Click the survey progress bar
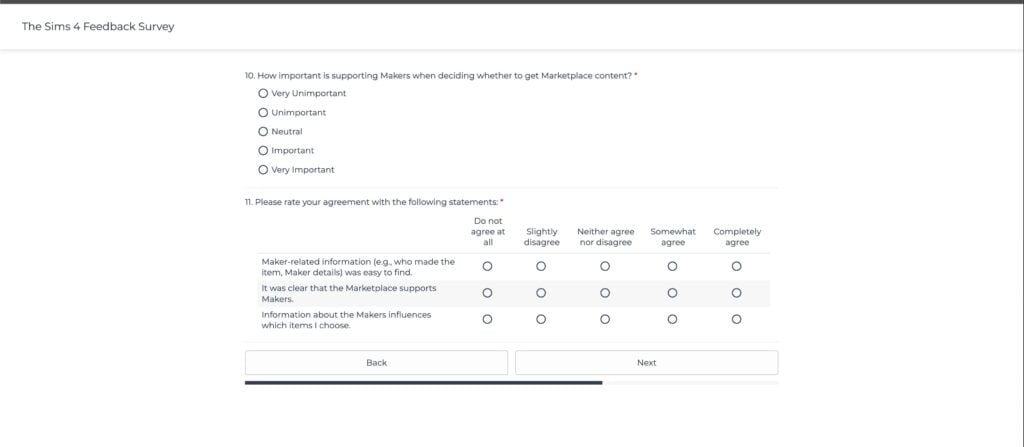Viewport: 1024px width, 447px height. (x=511, y=383)
